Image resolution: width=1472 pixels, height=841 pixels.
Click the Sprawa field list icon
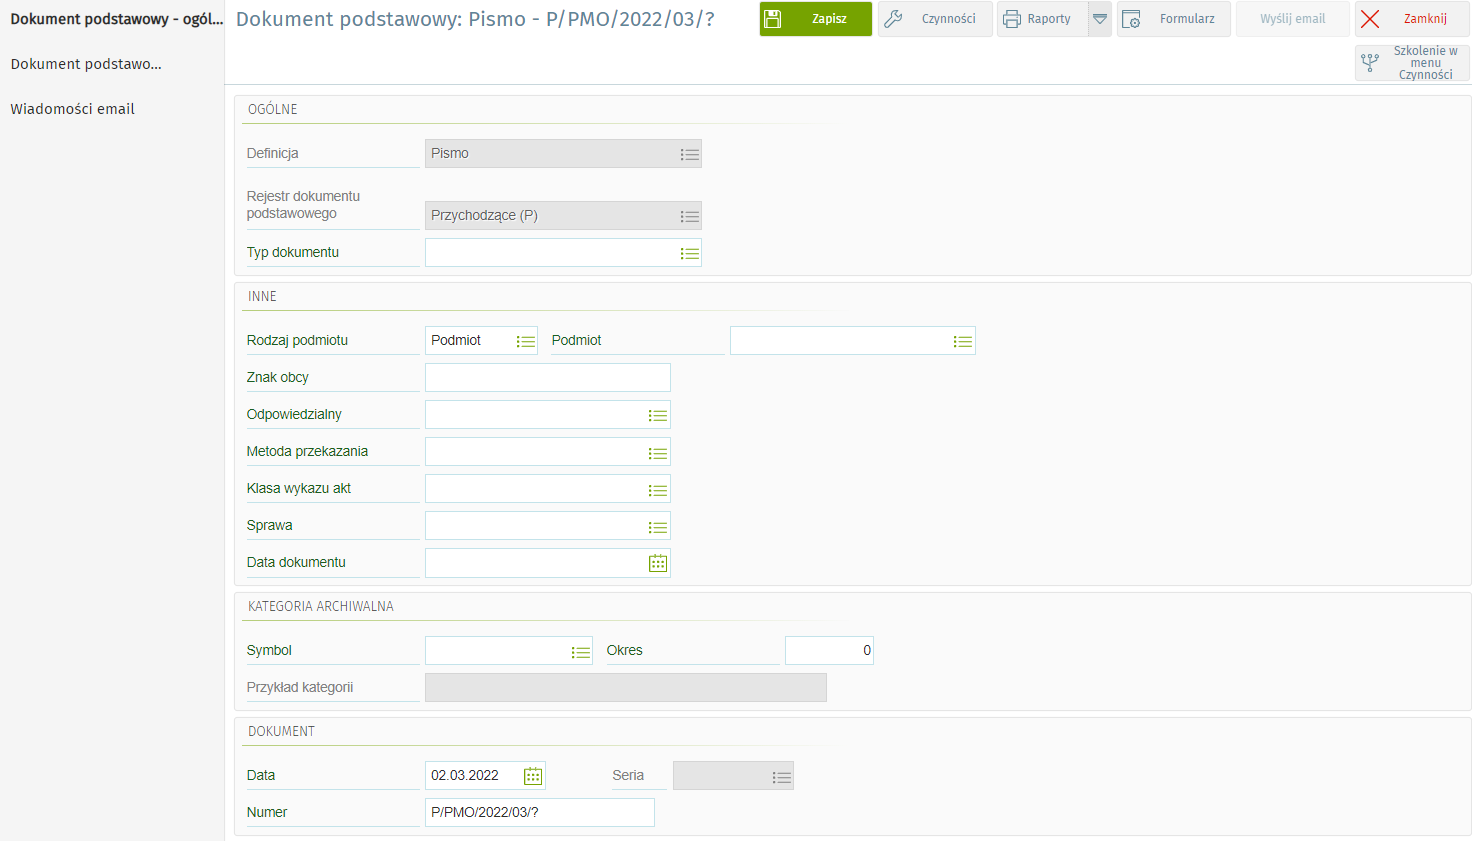(657, 526)
